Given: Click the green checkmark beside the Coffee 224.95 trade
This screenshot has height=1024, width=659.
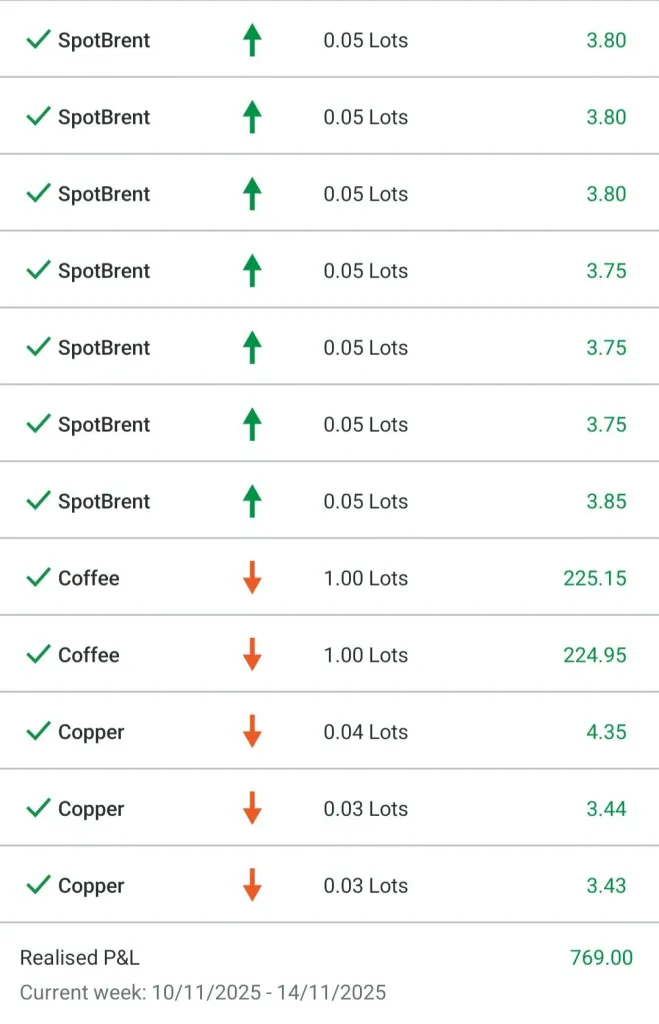Looking at the screenshot, I should (x=38, y=654).
